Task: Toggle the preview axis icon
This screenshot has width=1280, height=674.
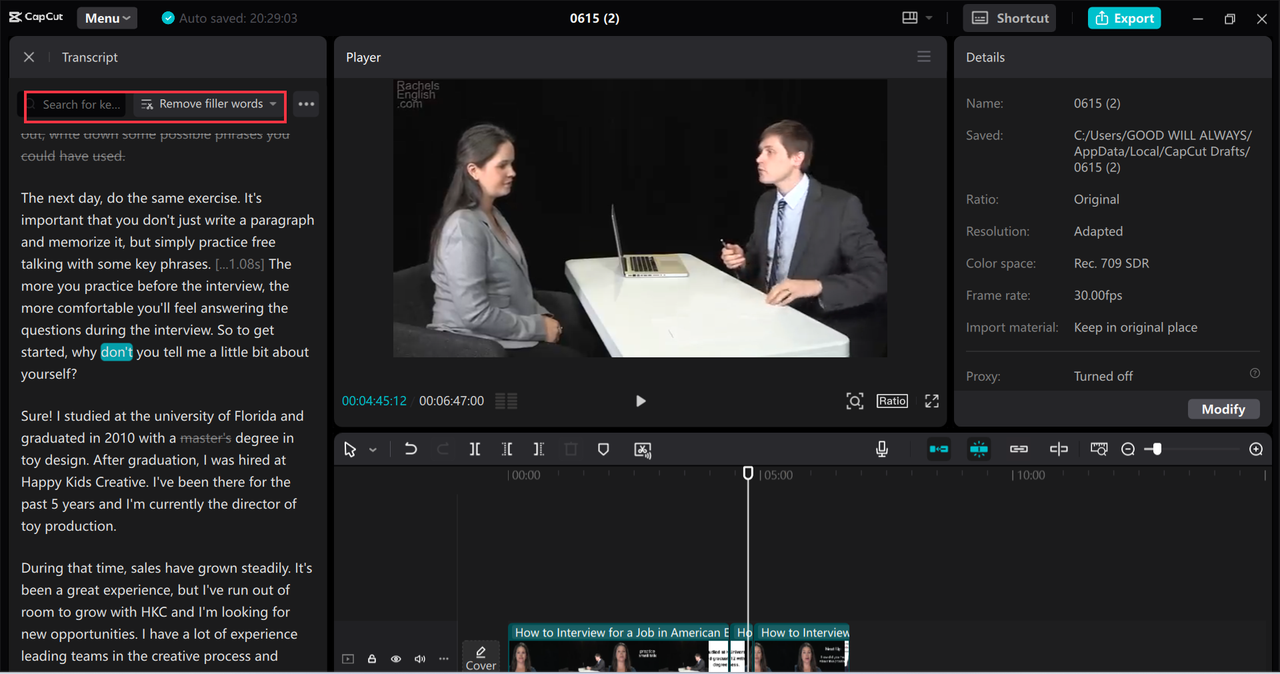Action: click(x=1059, y=450)
